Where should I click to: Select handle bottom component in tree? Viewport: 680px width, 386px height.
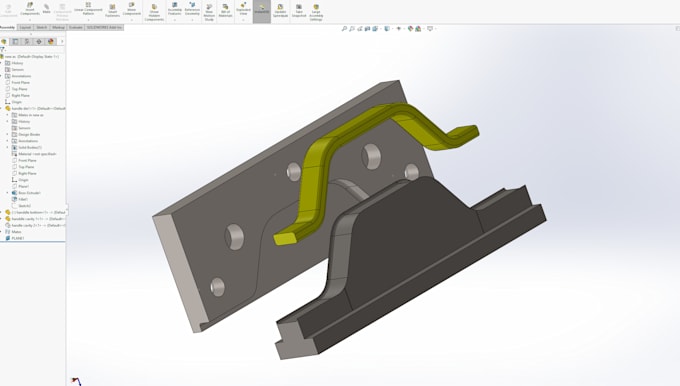(x=36, y=213)
